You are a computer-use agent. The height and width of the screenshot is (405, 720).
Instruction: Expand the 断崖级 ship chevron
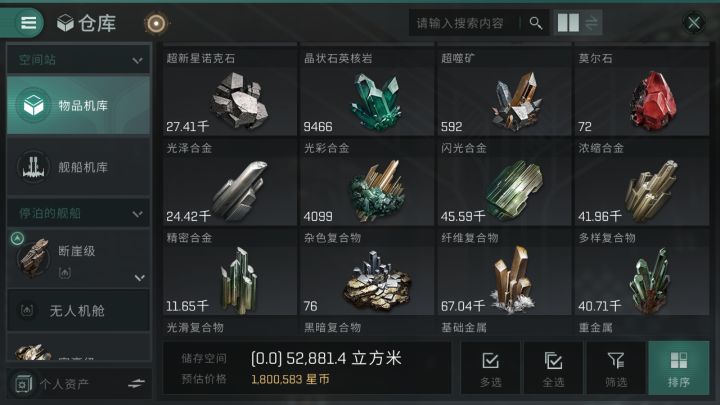140,278
